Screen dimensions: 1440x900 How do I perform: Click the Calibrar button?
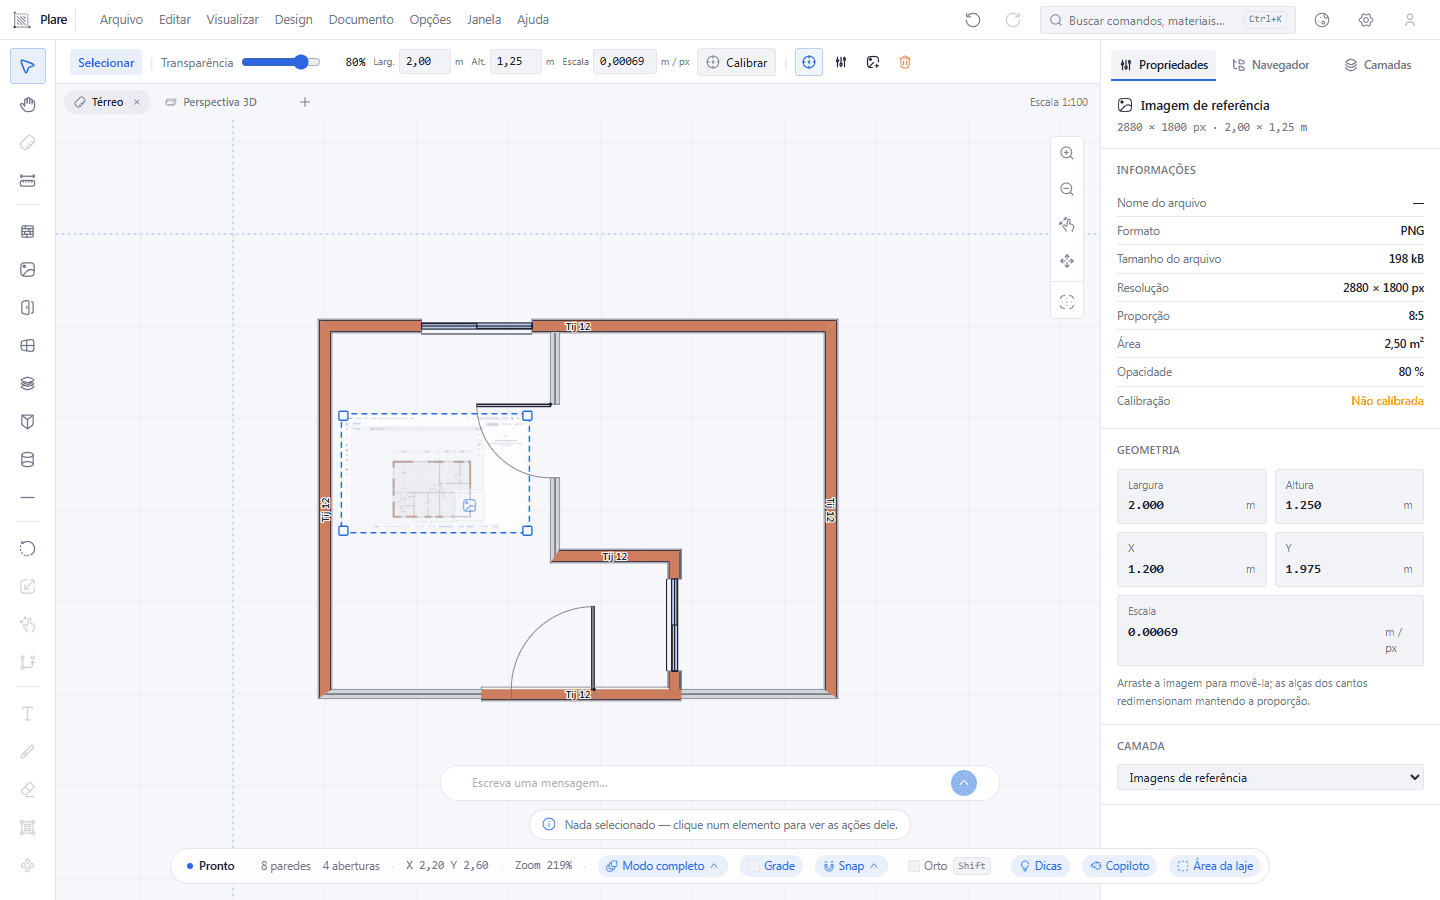coord(737,62)
